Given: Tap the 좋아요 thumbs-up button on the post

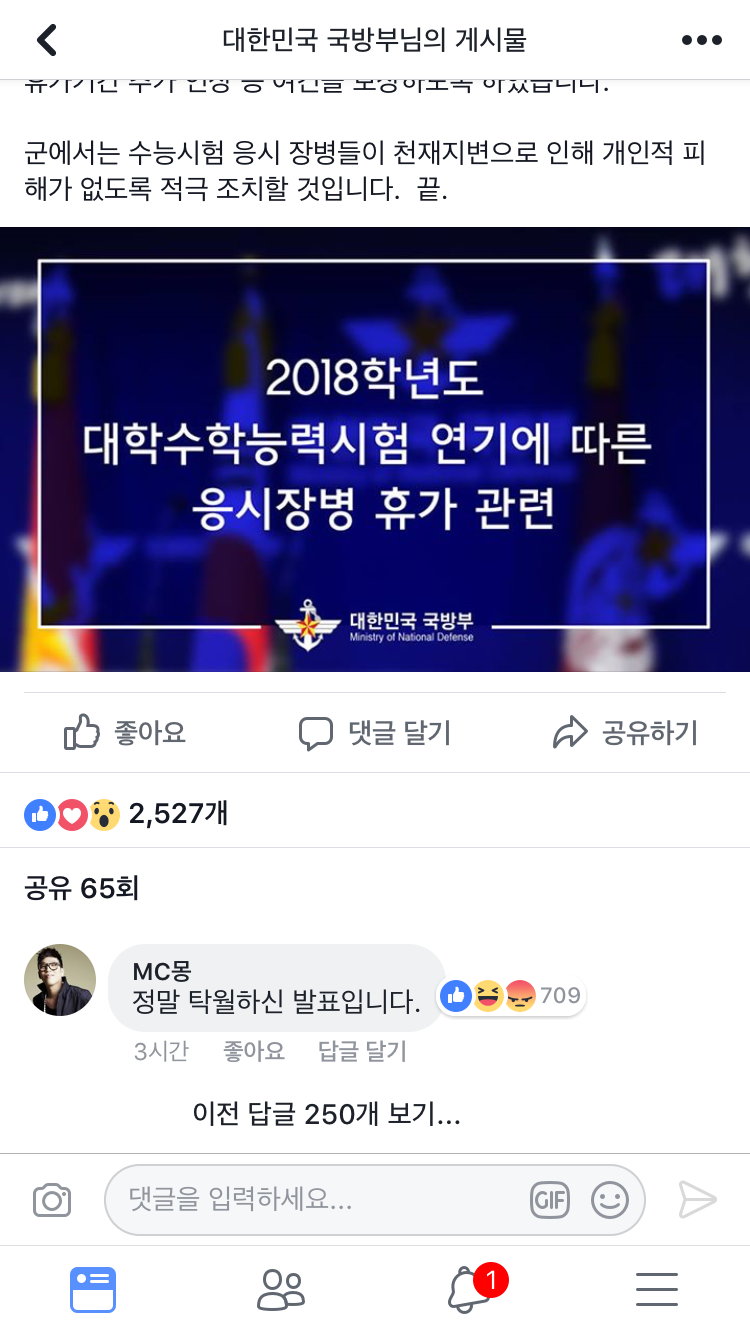Looking at the screenshot, I should (x=125, y=733).
